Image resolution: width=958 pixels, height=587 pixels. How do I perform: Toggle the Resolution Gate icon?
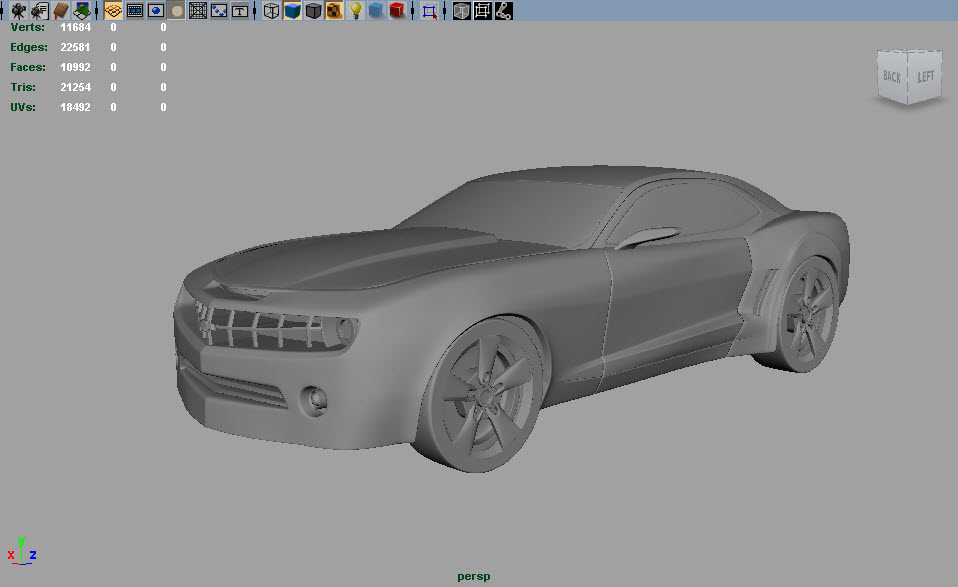(x=156, y=10)
